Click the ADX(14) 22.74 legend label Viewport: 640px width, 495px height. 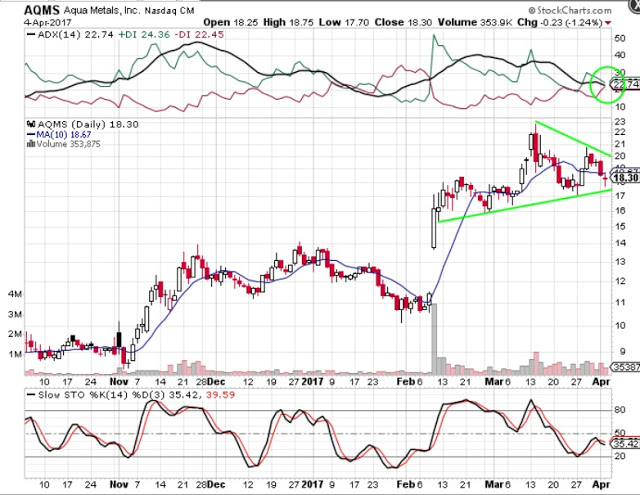tap(70, 35)
